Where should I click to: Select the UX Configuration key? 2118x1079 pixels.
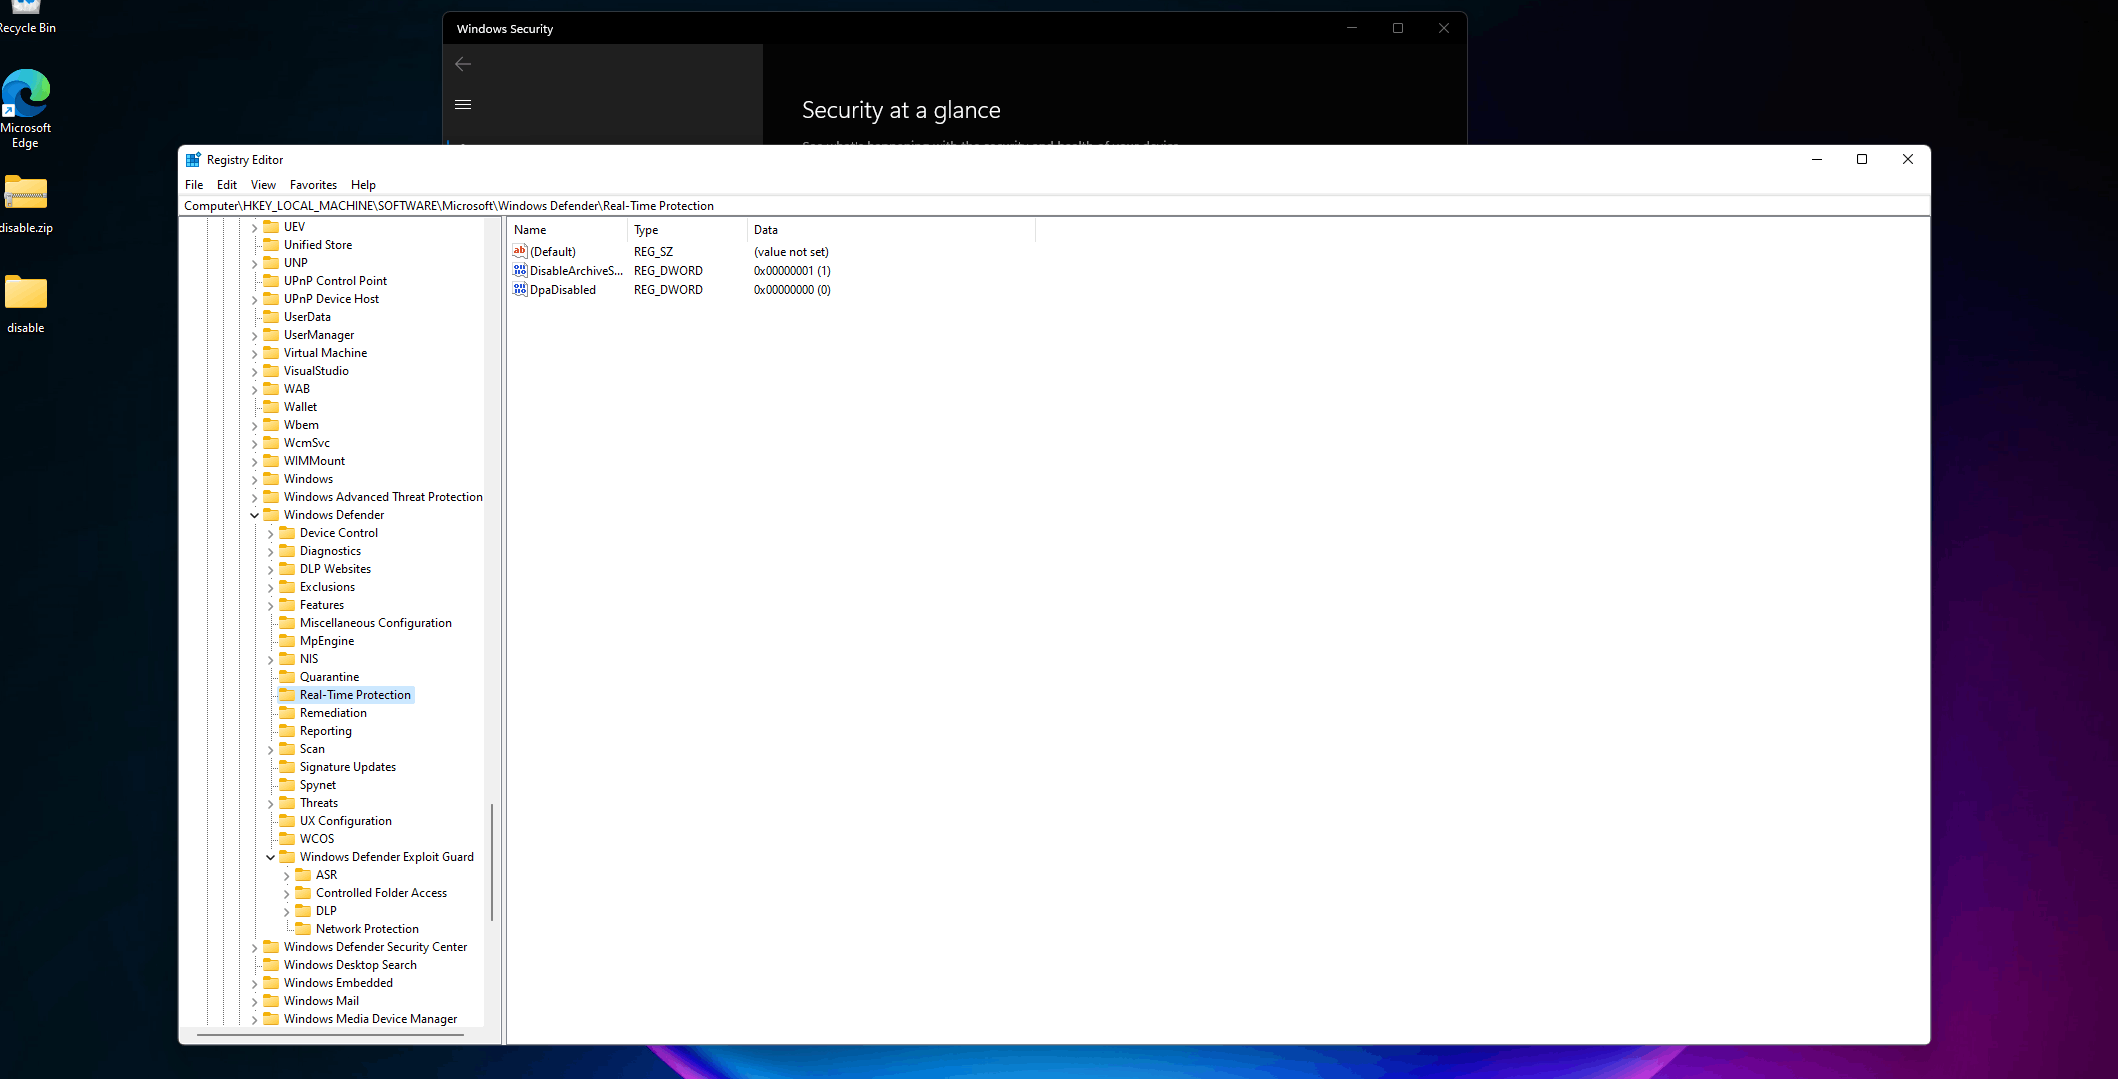(x=346, y=821)
